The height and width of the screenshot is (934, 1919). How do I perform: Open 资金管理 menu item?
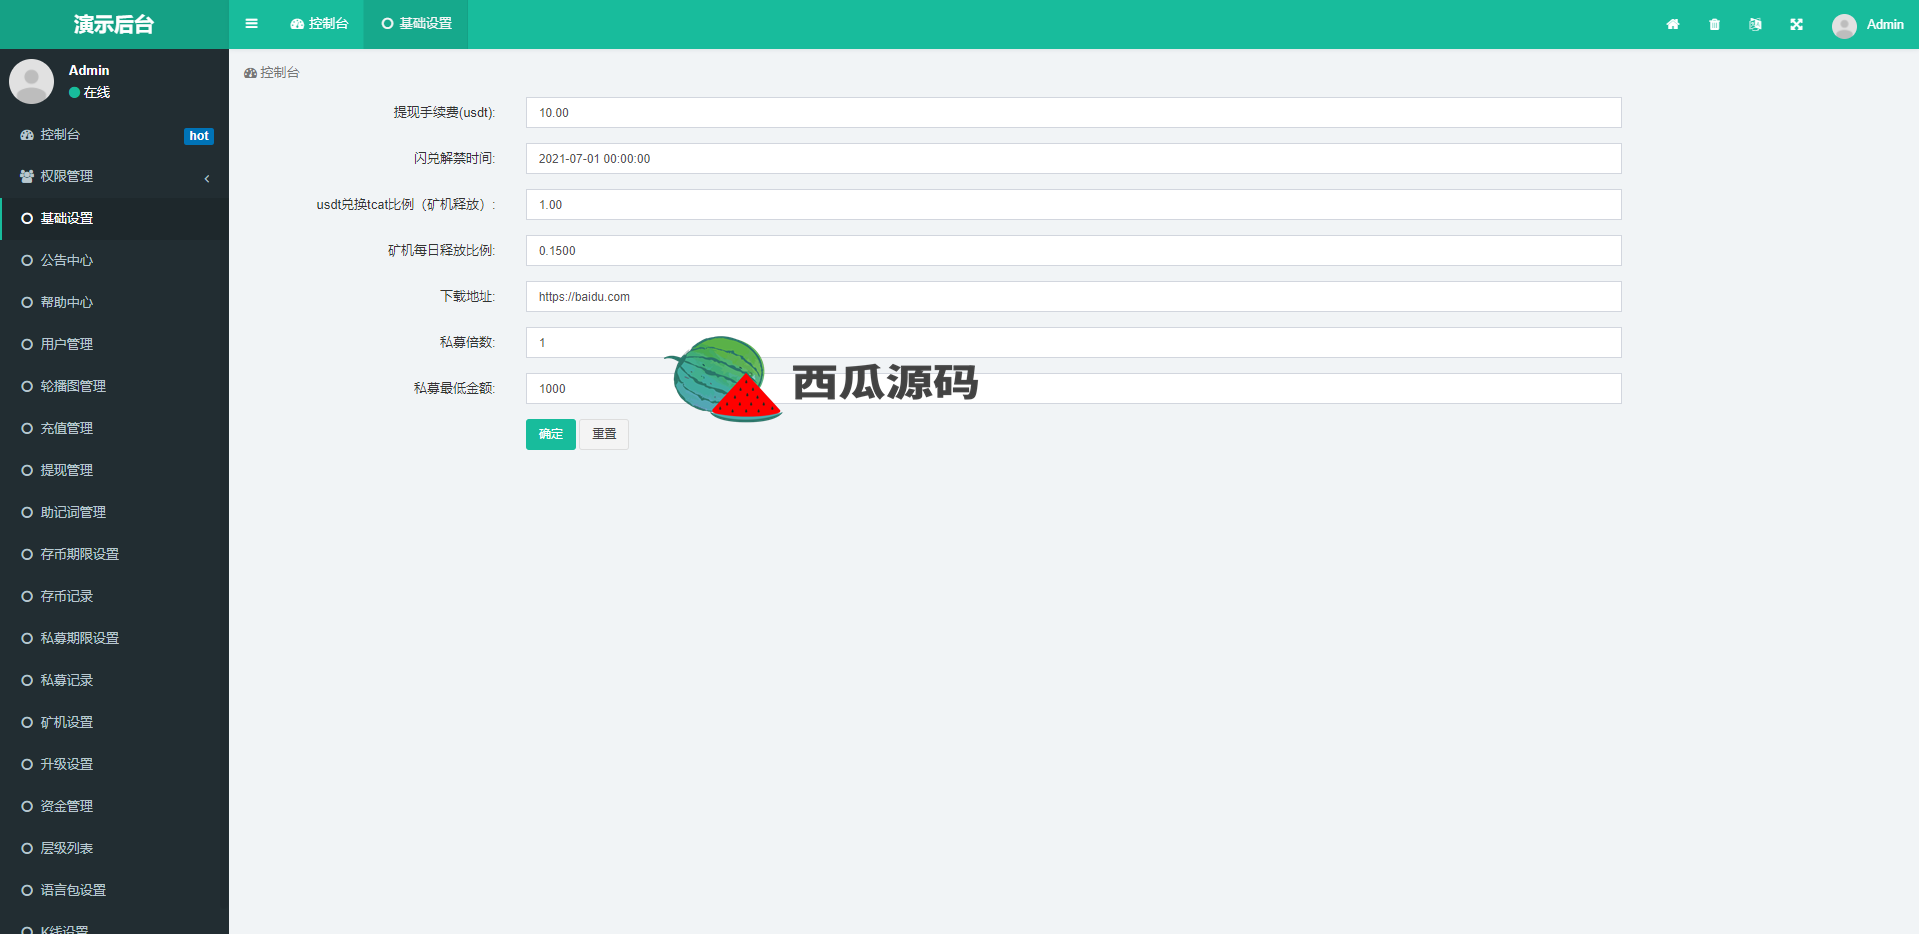(114, 806)
